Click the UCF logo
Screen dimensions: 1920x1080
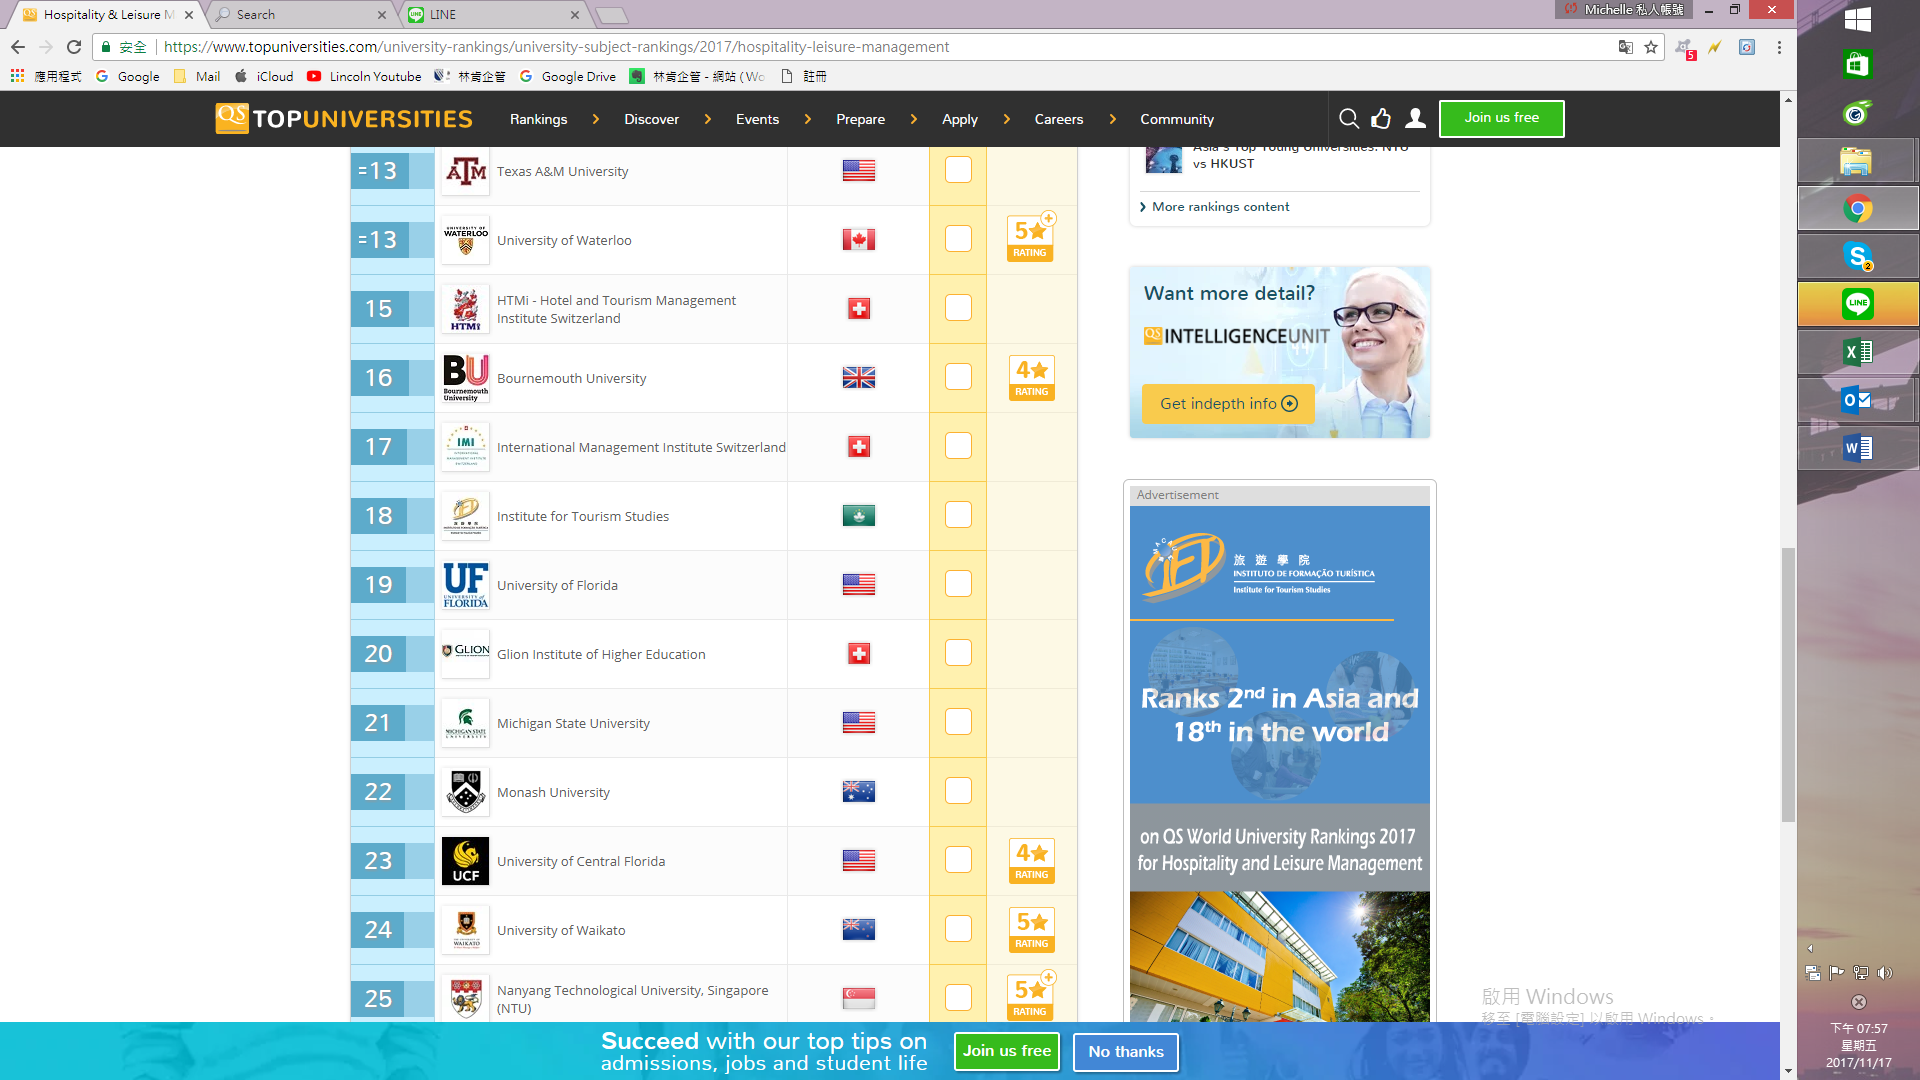[x=466, y=861]
